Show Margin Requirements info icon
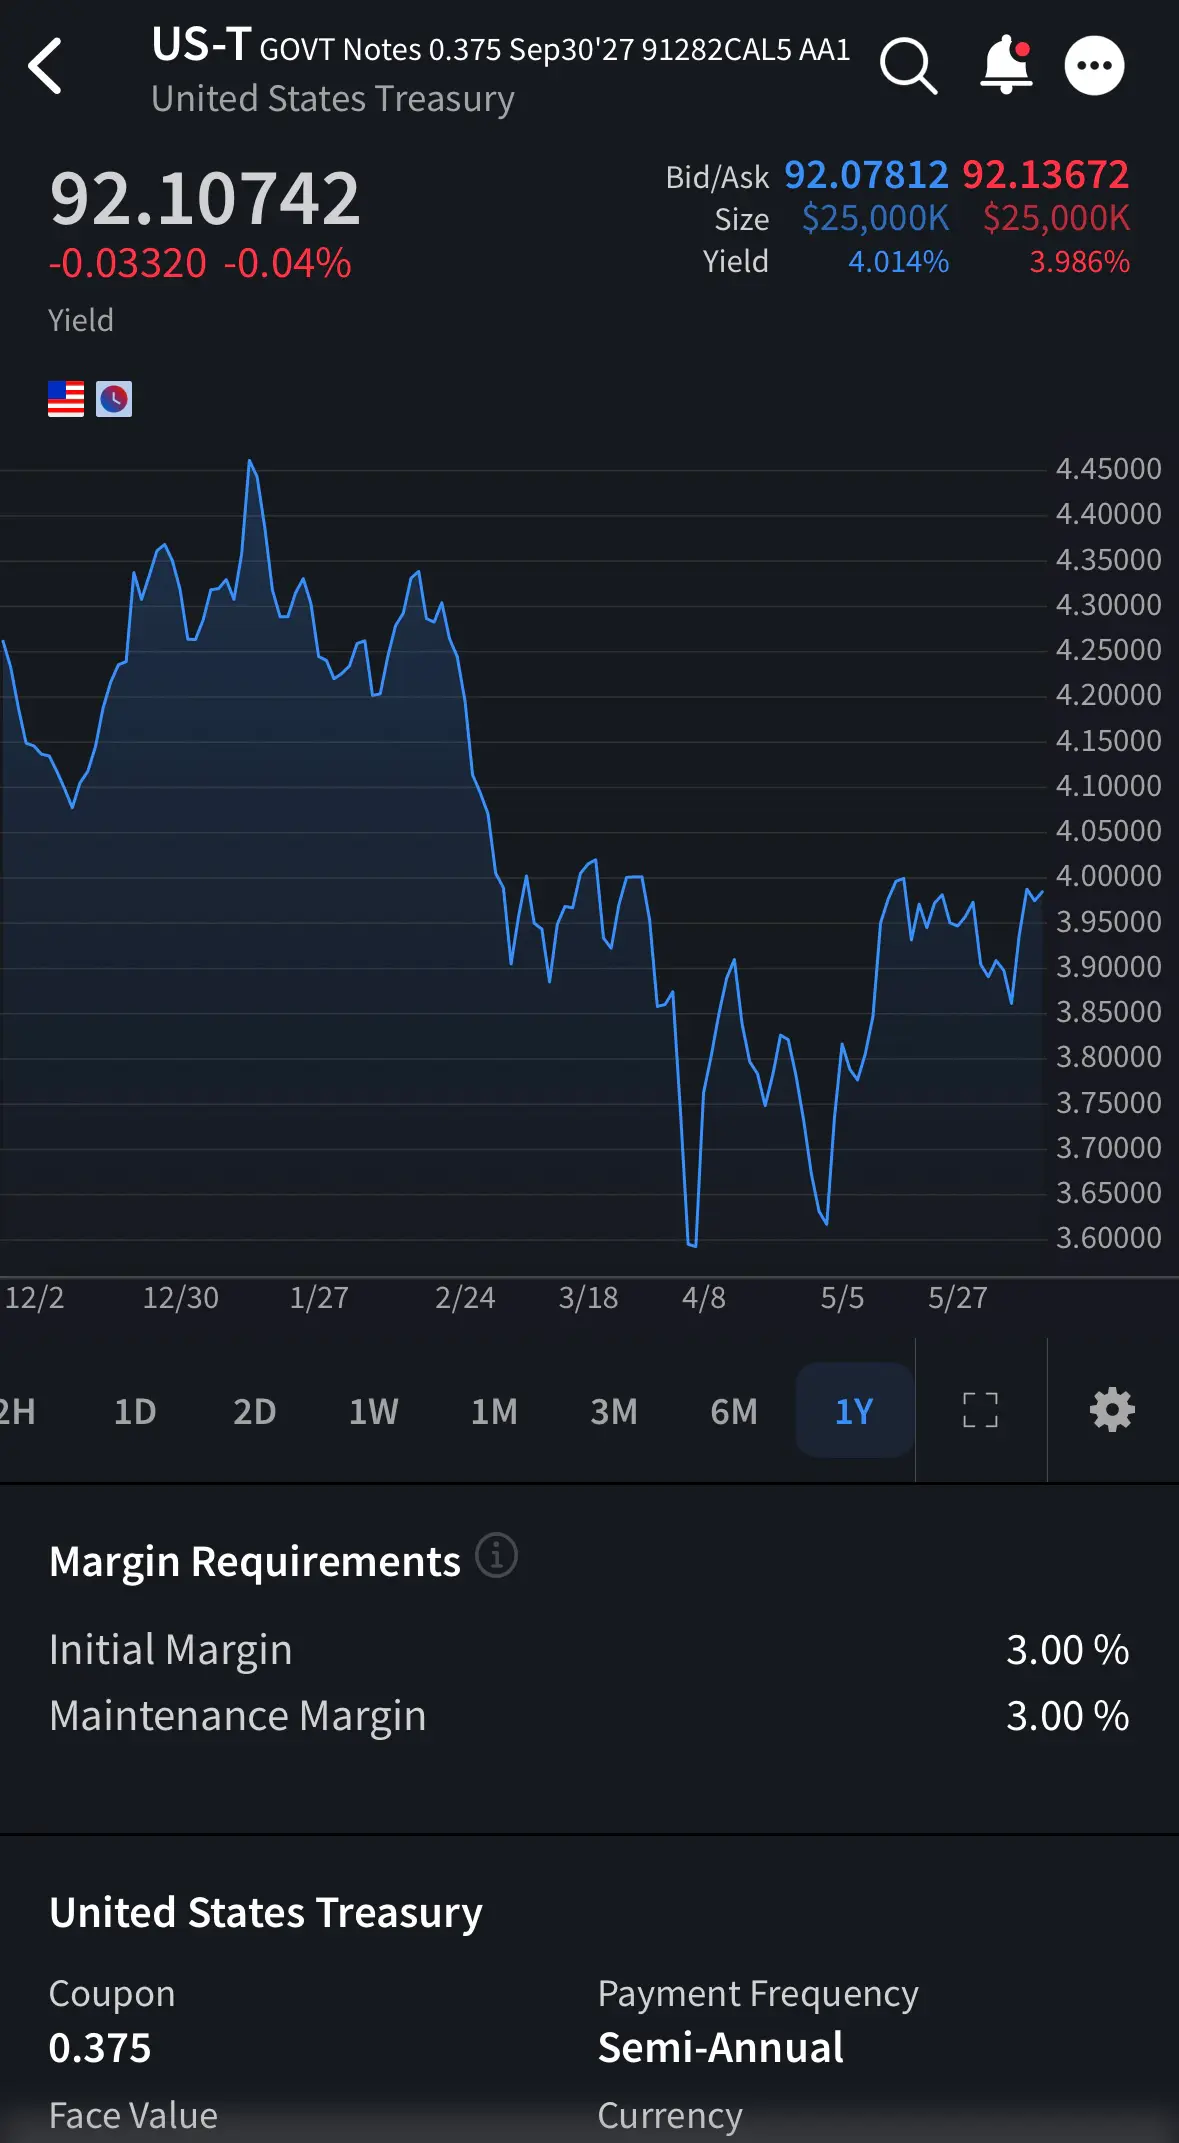Image resolution: width=1179 pixels, height=2143 pixels. (496, 1555)
